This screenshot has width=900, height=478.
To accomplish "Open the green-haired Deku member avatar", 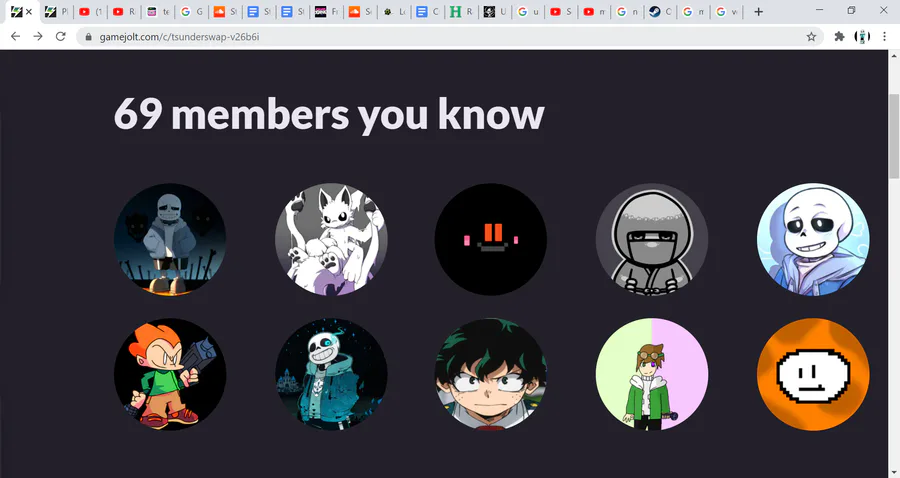I will click(491, 374).
